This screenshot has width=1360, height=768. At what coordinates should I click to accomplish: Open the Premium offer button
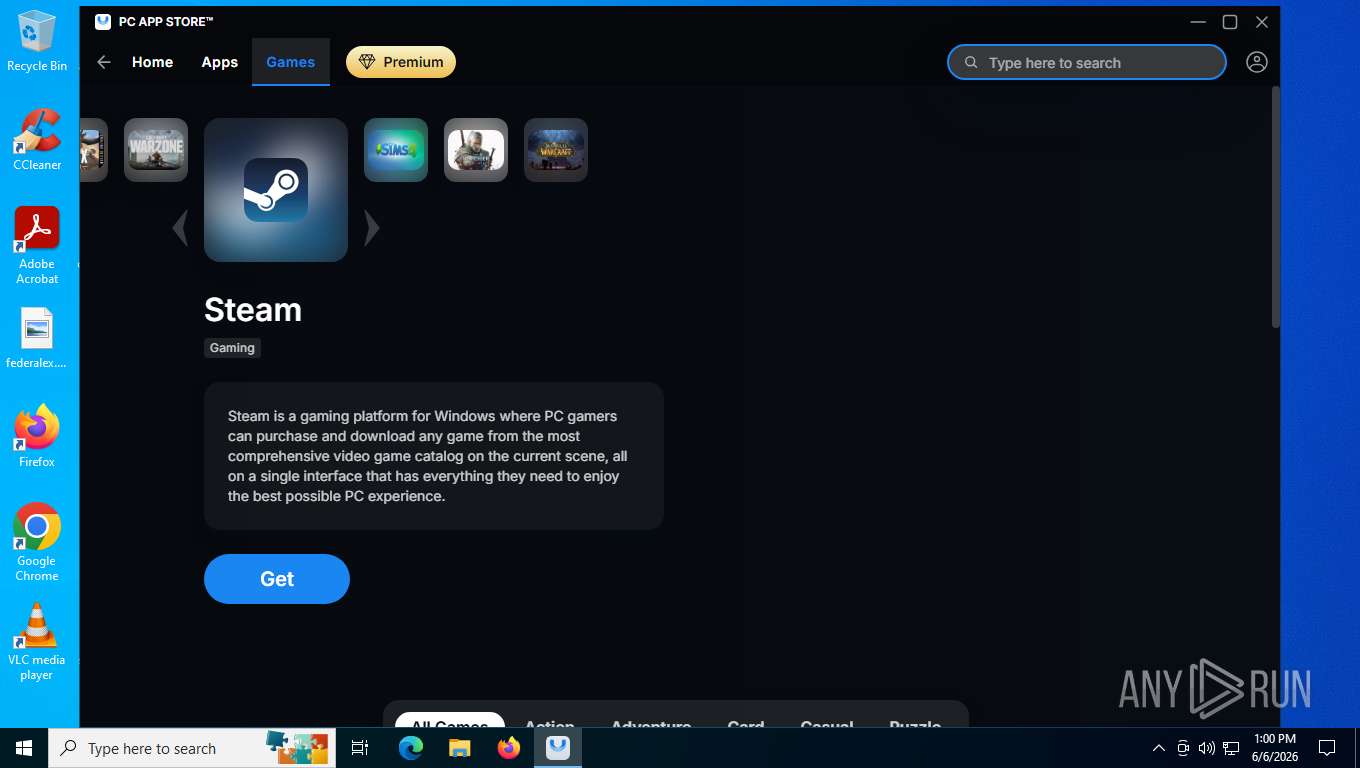(401, 62)
